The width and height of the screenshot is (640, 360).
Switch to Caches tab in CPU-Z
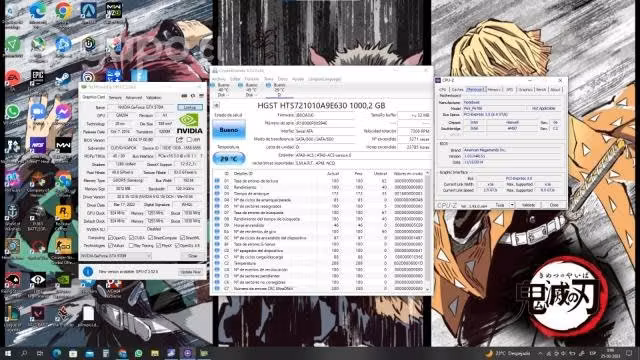(458, 89)
